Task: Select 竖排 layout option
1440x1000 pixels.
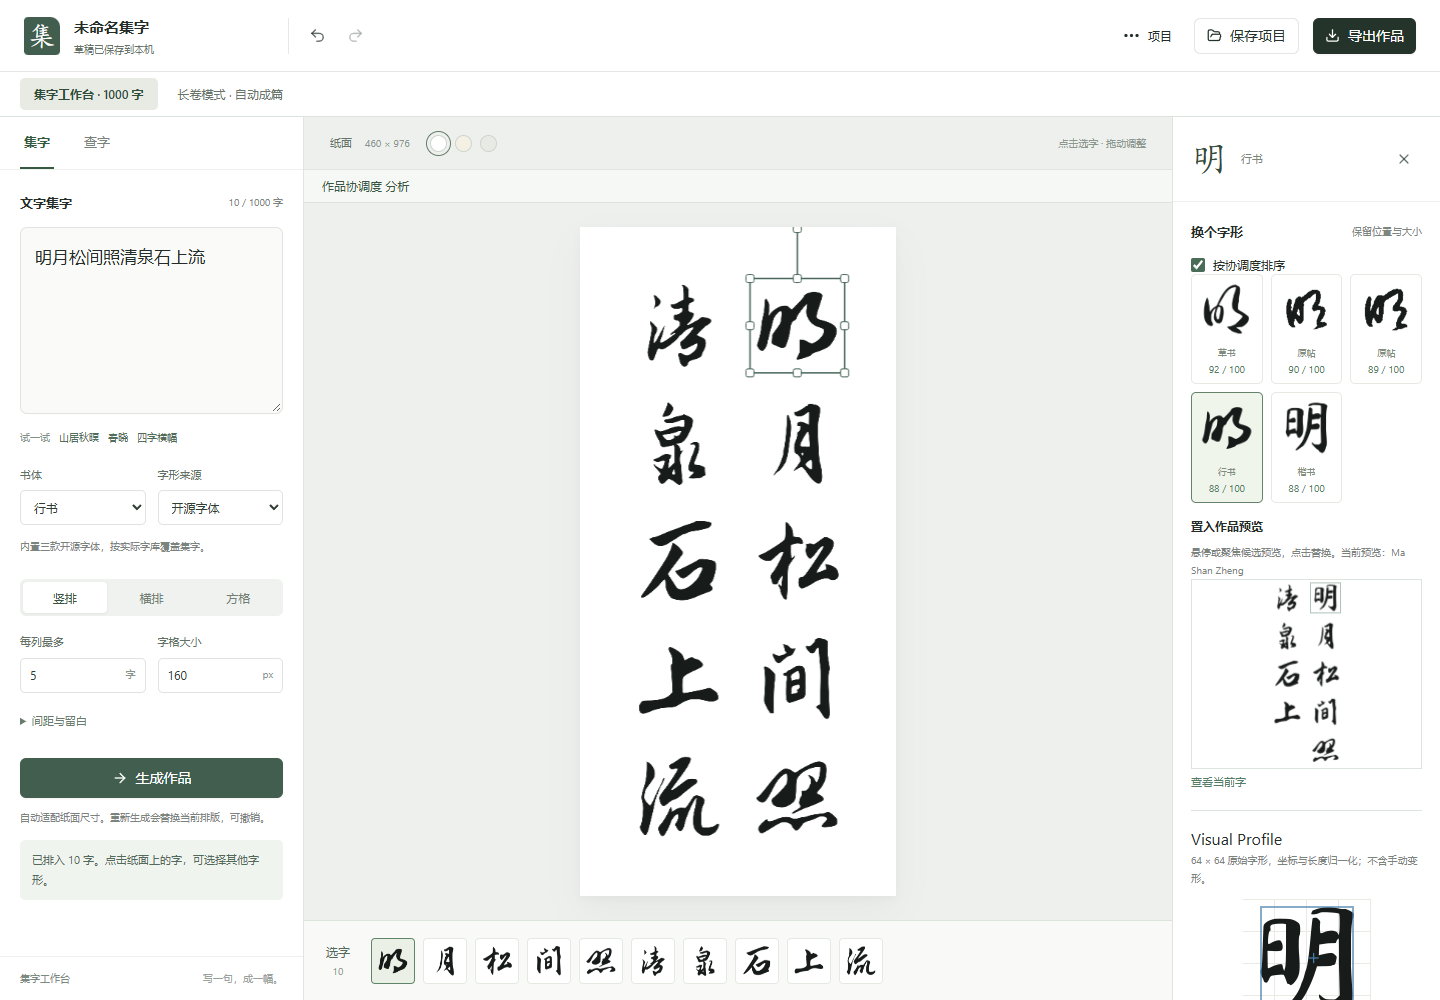Action: [65, 598]
